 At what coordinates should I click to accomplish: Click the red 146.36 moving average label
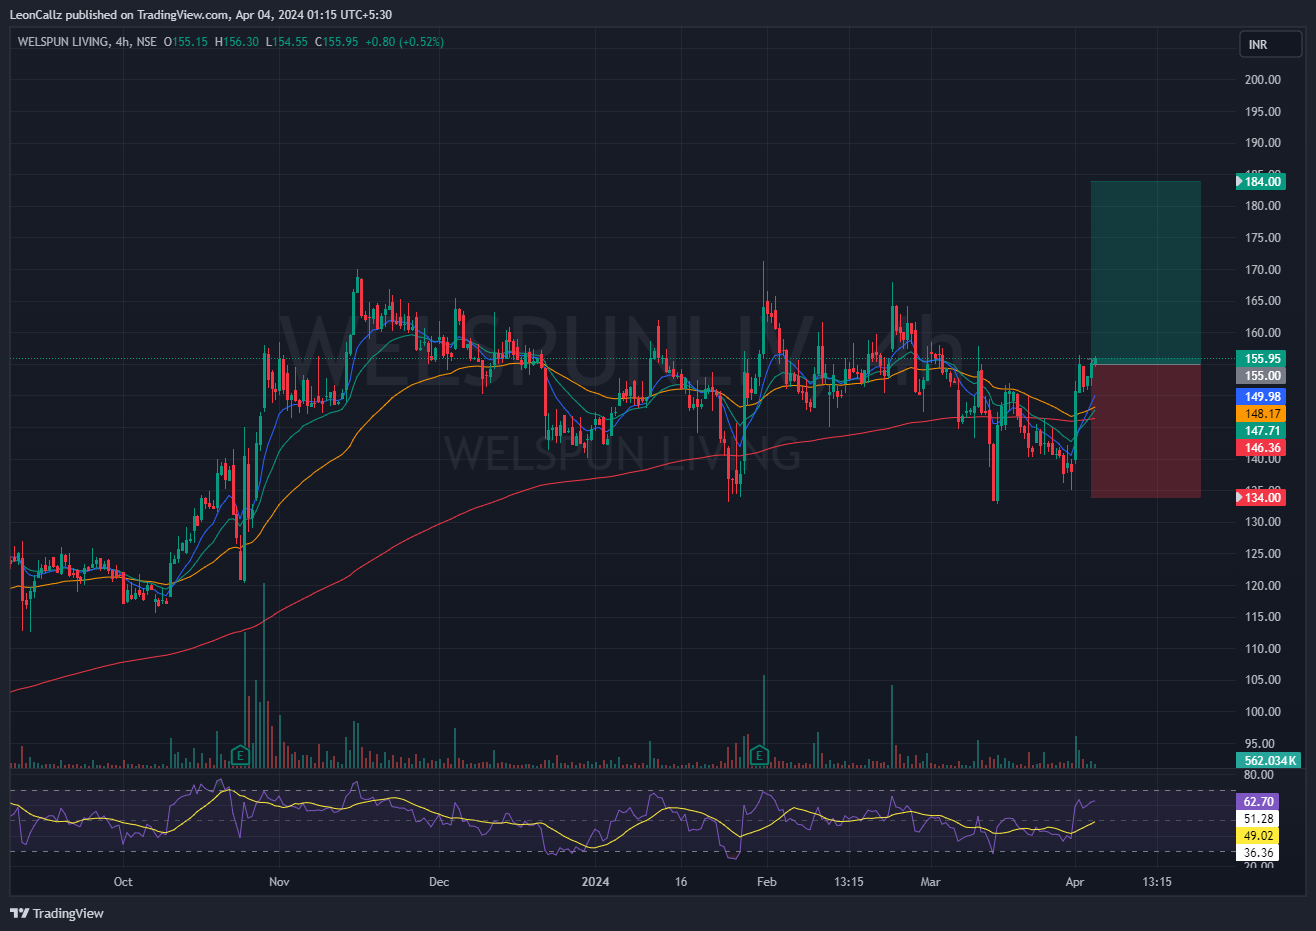[1262, 448]
